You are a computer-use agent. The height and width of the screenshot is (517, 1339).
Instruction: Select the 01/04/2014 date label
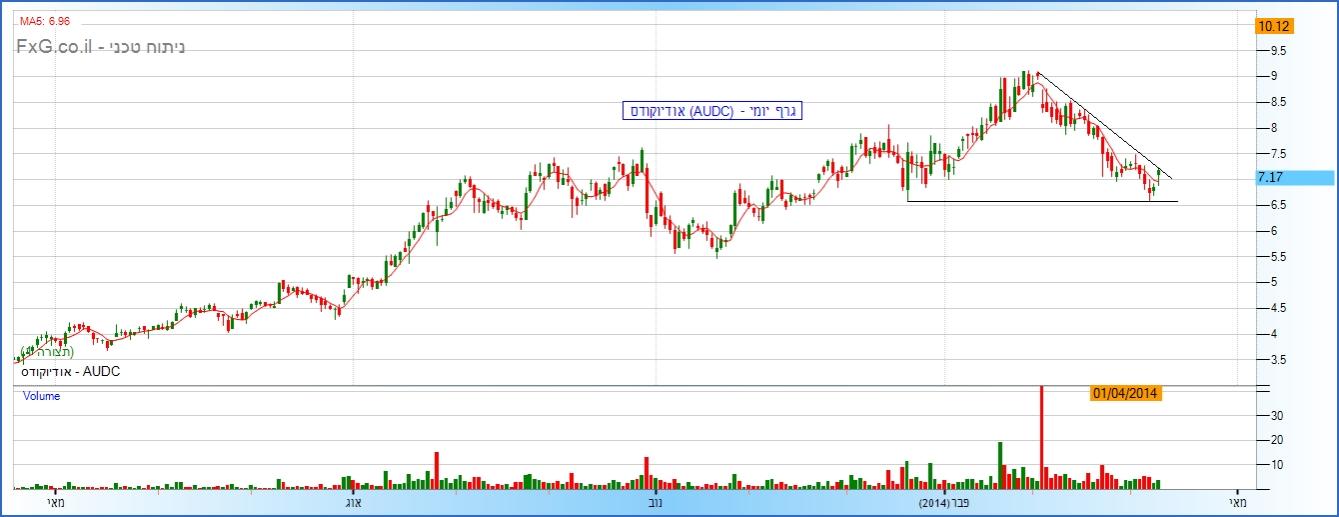(1125, 393)
